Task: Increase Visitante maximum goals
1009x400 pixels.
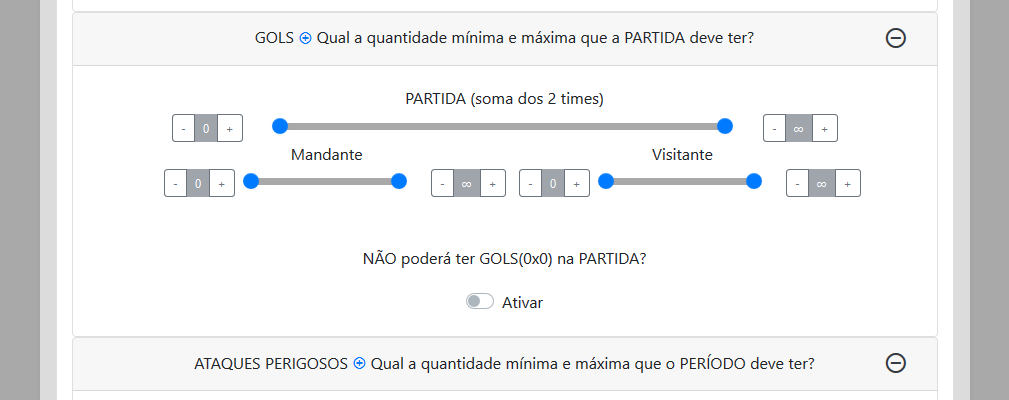Action: [847, 184]
